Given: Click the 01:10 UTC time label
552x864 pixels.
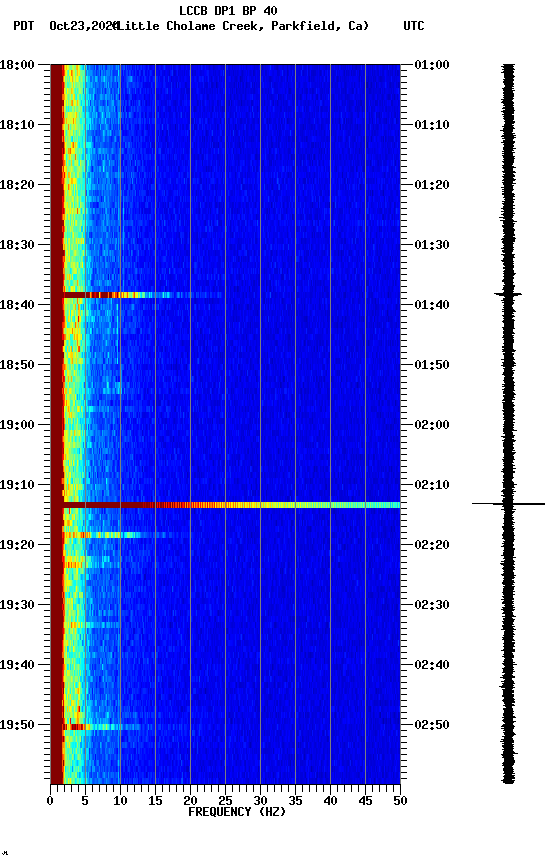Looking at the screenshot, I should pyautogui.click(x=432, y=125).
